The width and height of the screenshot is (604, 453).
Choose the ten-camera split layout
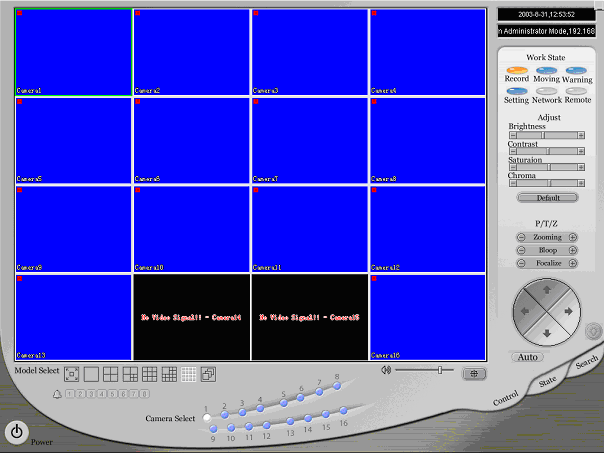pyautogui.click(x=169, y=374)
